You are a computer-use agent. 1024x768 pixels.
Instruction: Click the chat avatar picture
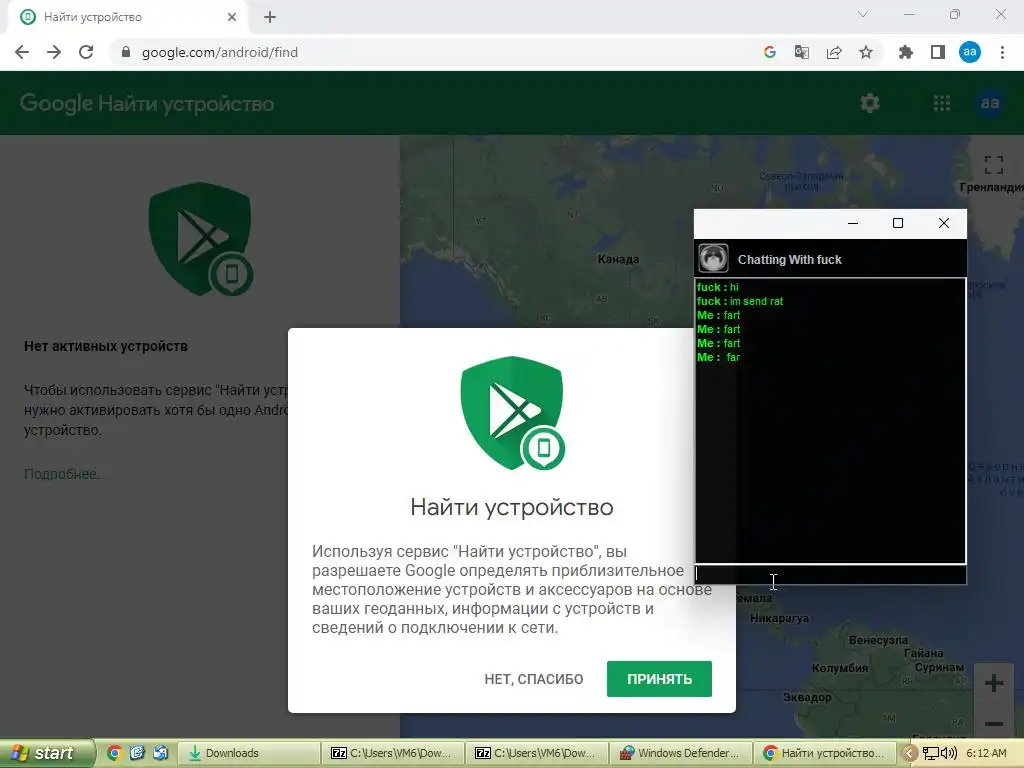click(713, 259)
